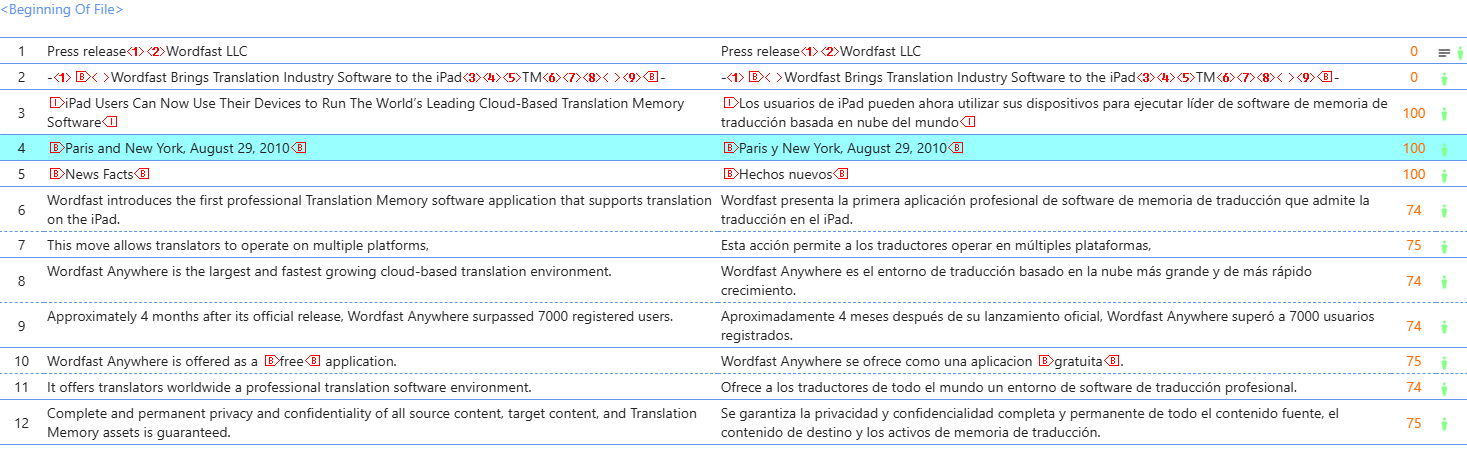
Task: Click the green person icon on the iPad Users segment row
Action: [x=1443, y=114]
